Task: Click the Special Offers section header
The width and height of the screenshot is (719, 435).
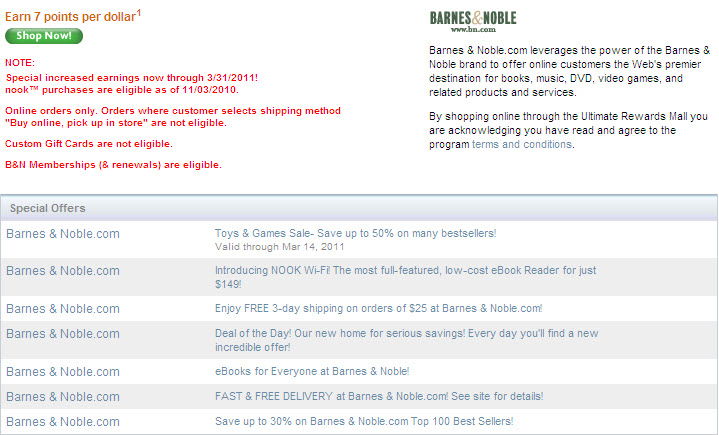Action: 359,208
